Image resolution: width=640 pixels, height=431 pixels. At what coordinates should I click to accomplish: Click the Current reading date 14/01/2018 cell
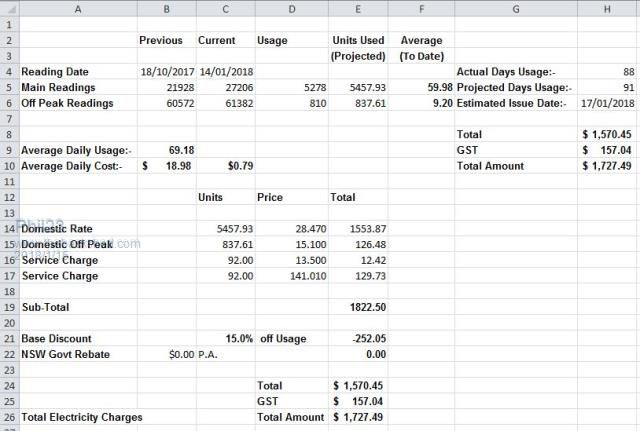pos(225,72)
